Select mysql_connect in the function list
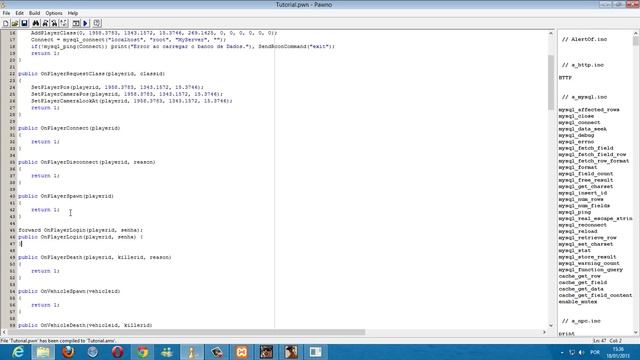Viewport: 640px width, 360px height. pos(580,122)
